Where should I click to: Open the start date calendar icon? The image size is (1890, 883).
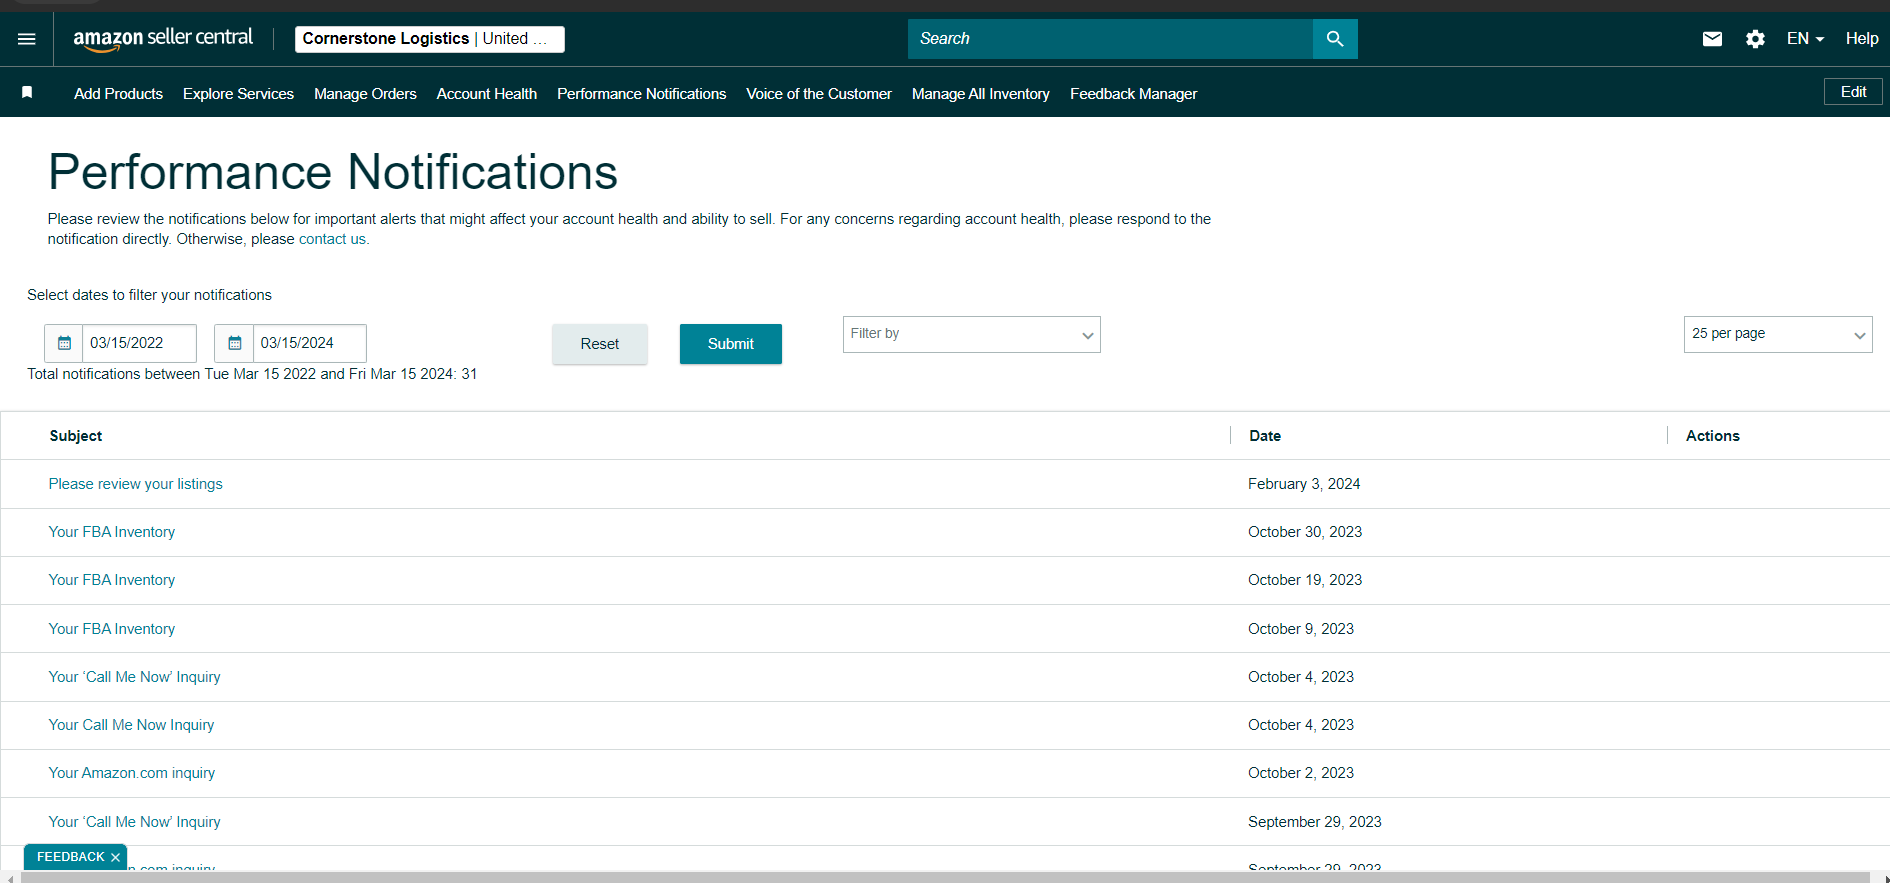pyautogui.click(x=64, y=343)
